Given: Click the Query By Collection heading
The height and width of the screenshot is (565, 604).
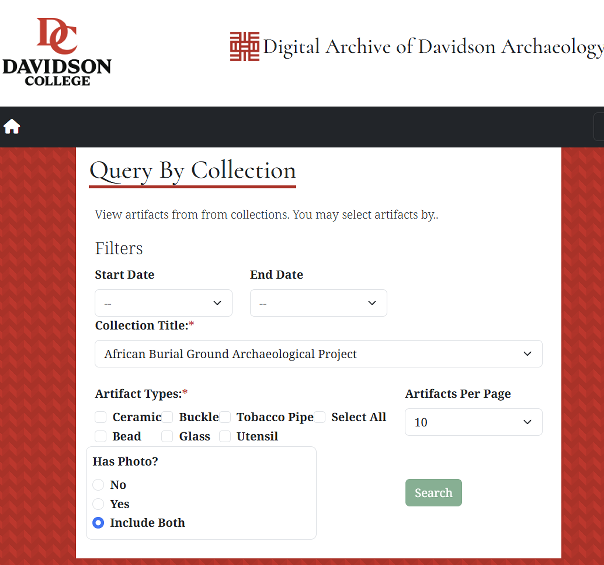Looking at the screenshot, I should click(193, 171).
